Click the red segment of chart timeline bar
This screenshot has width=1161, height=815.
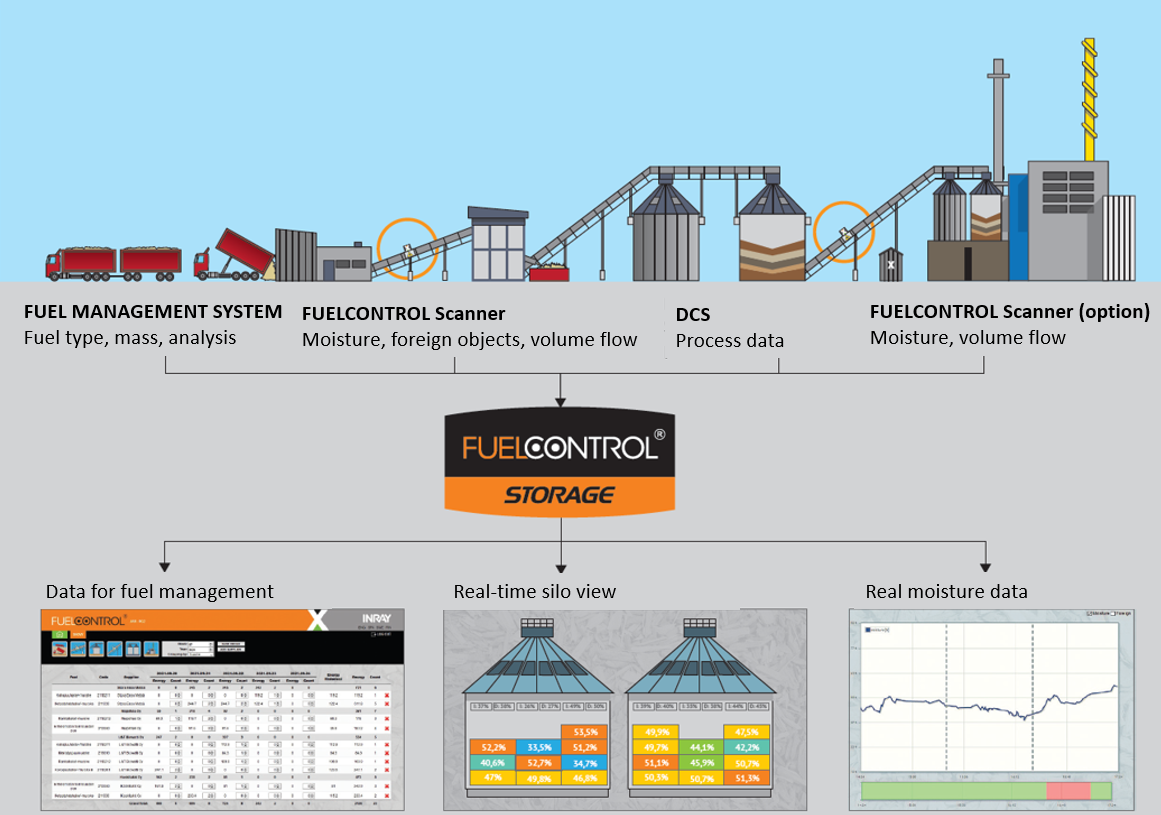pos(1068,791)
